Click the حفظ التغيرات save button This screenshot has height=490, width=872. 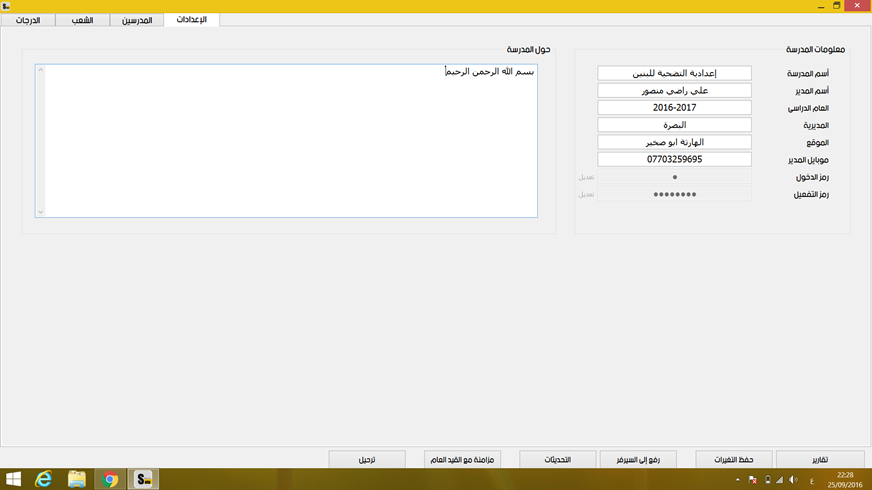tap(733, 459)
